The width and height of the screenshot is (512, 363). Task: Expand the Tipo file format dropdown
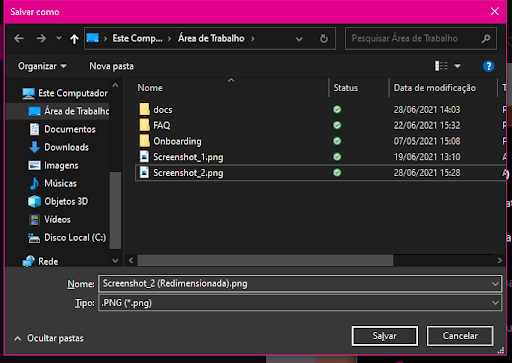click(495, 303)
